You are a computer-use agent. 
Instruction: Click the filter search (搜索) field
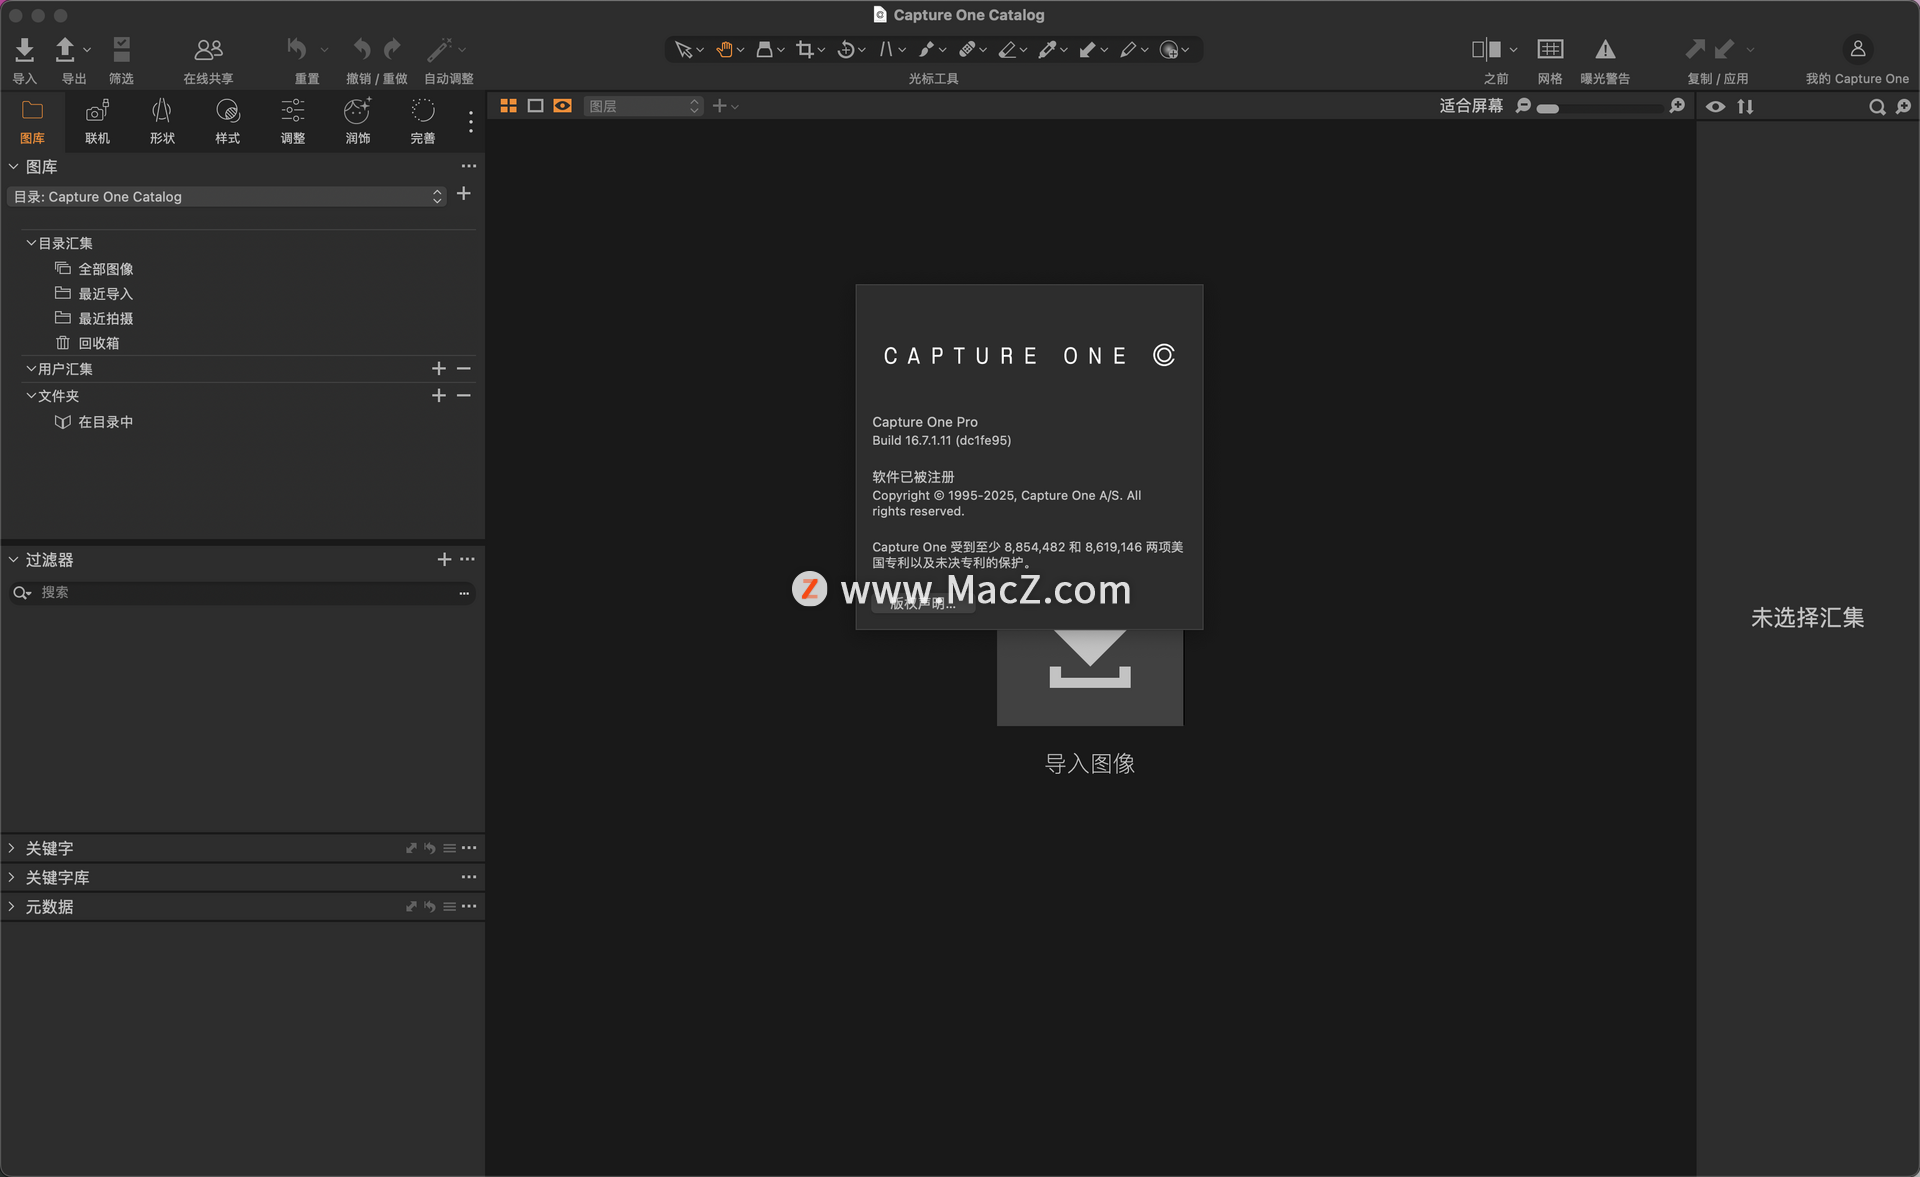[x=240, y=593]
